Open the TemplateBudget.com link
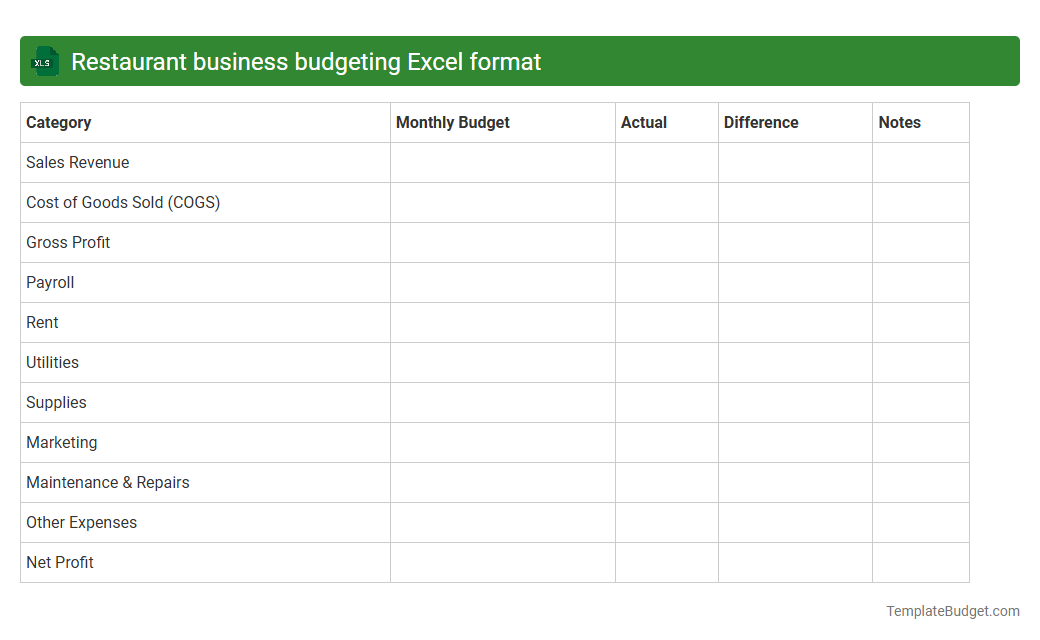 point(954,609)
